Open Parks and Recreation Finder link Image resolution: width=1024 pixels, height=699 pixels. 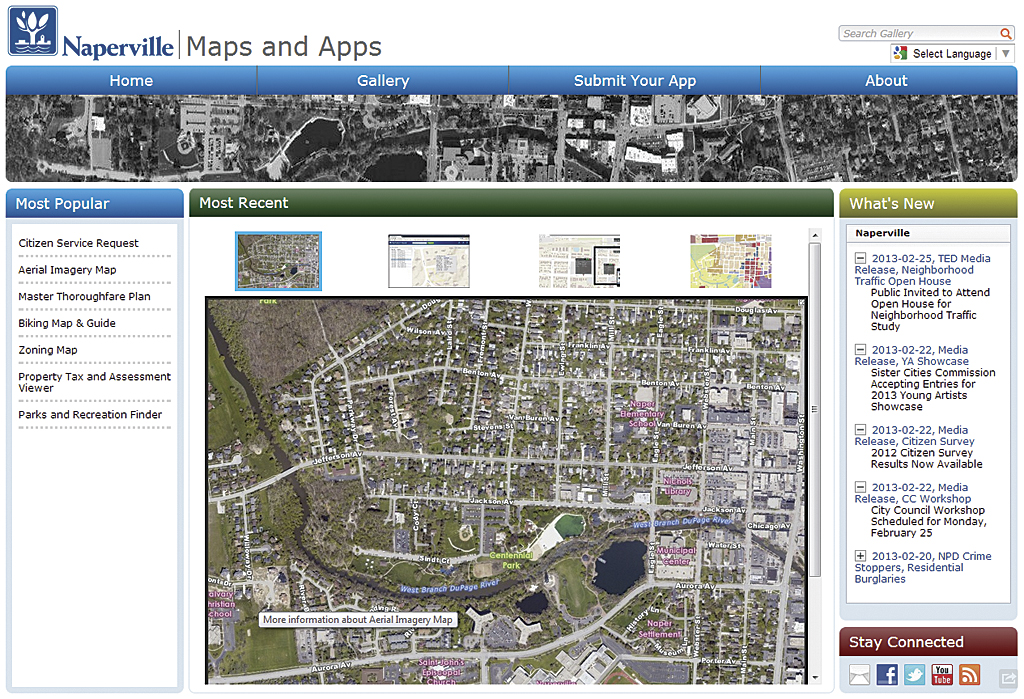point(90,415)
